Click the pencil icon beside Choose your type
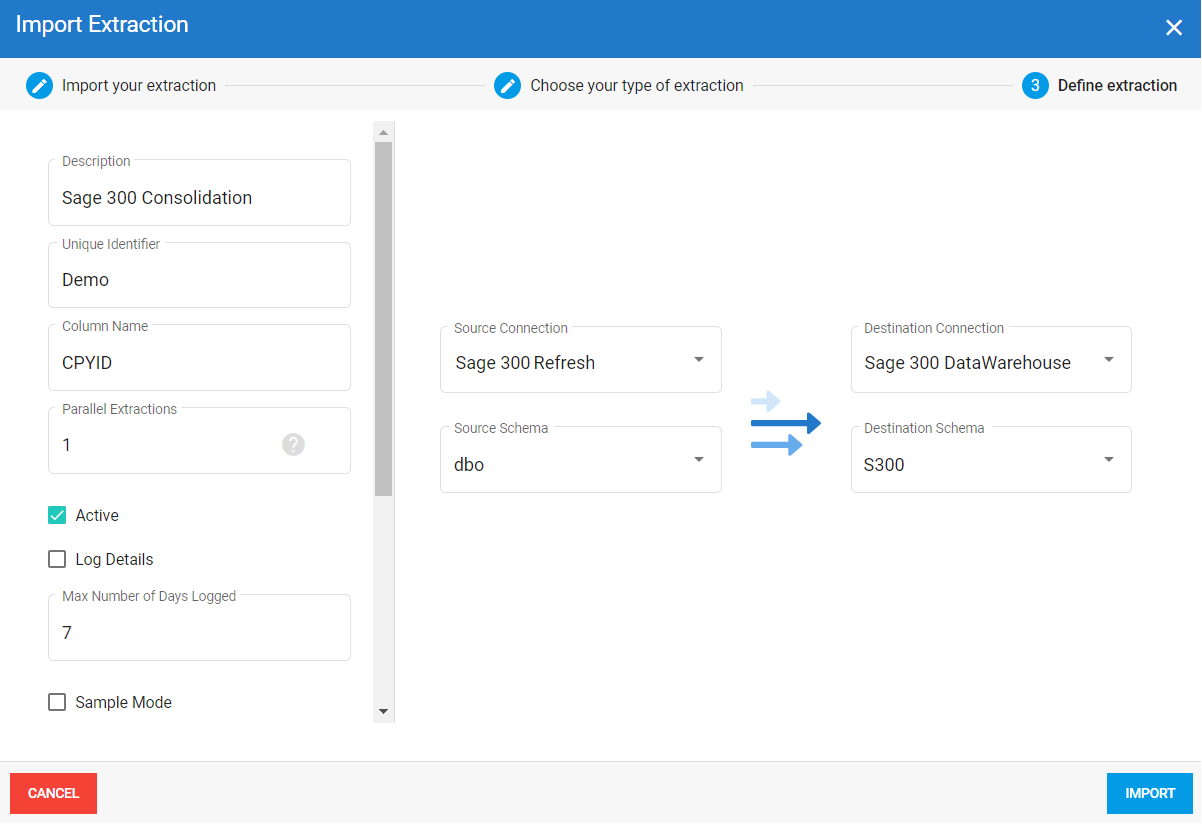This screenshot has width=1202, height=824. (508, 86)
